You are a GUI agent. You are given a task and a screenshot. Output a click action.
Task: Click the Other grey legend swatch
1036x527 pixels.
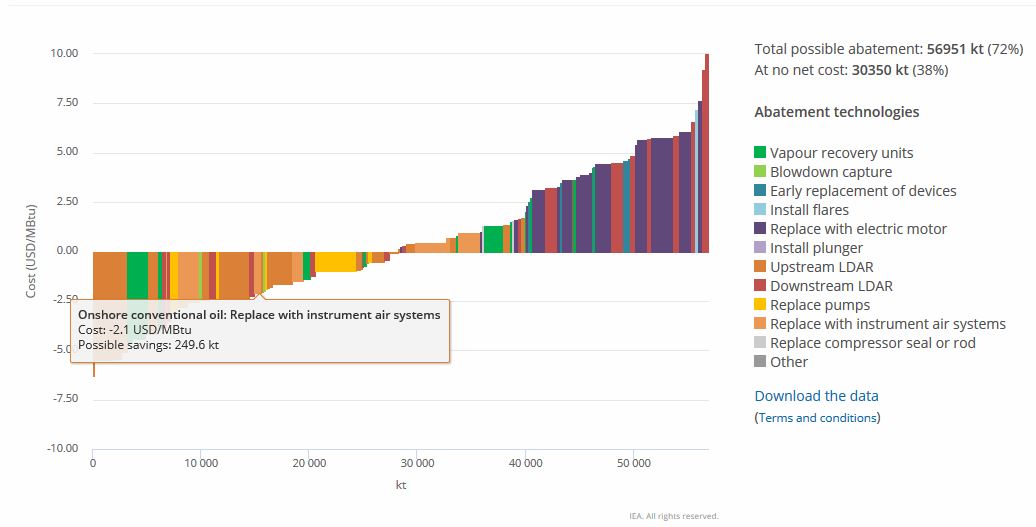pos(760,362)
